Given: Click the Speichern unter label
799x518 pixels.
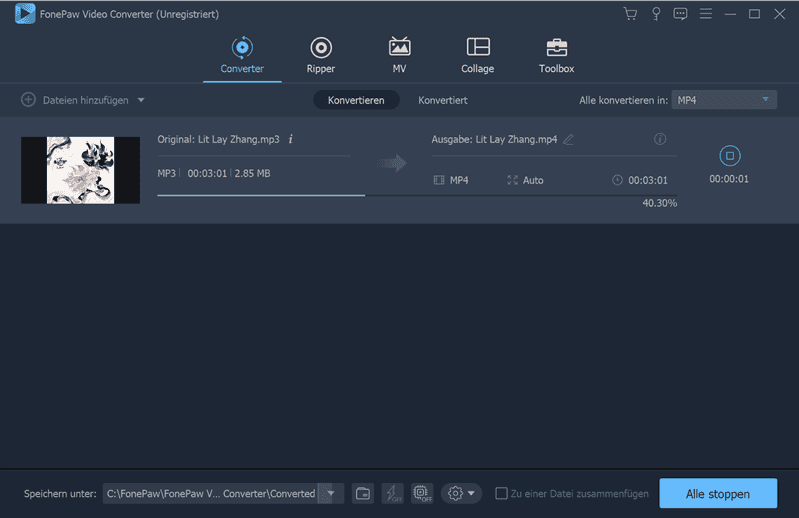Looking at the screenshot, I should [x=60, y=494].
